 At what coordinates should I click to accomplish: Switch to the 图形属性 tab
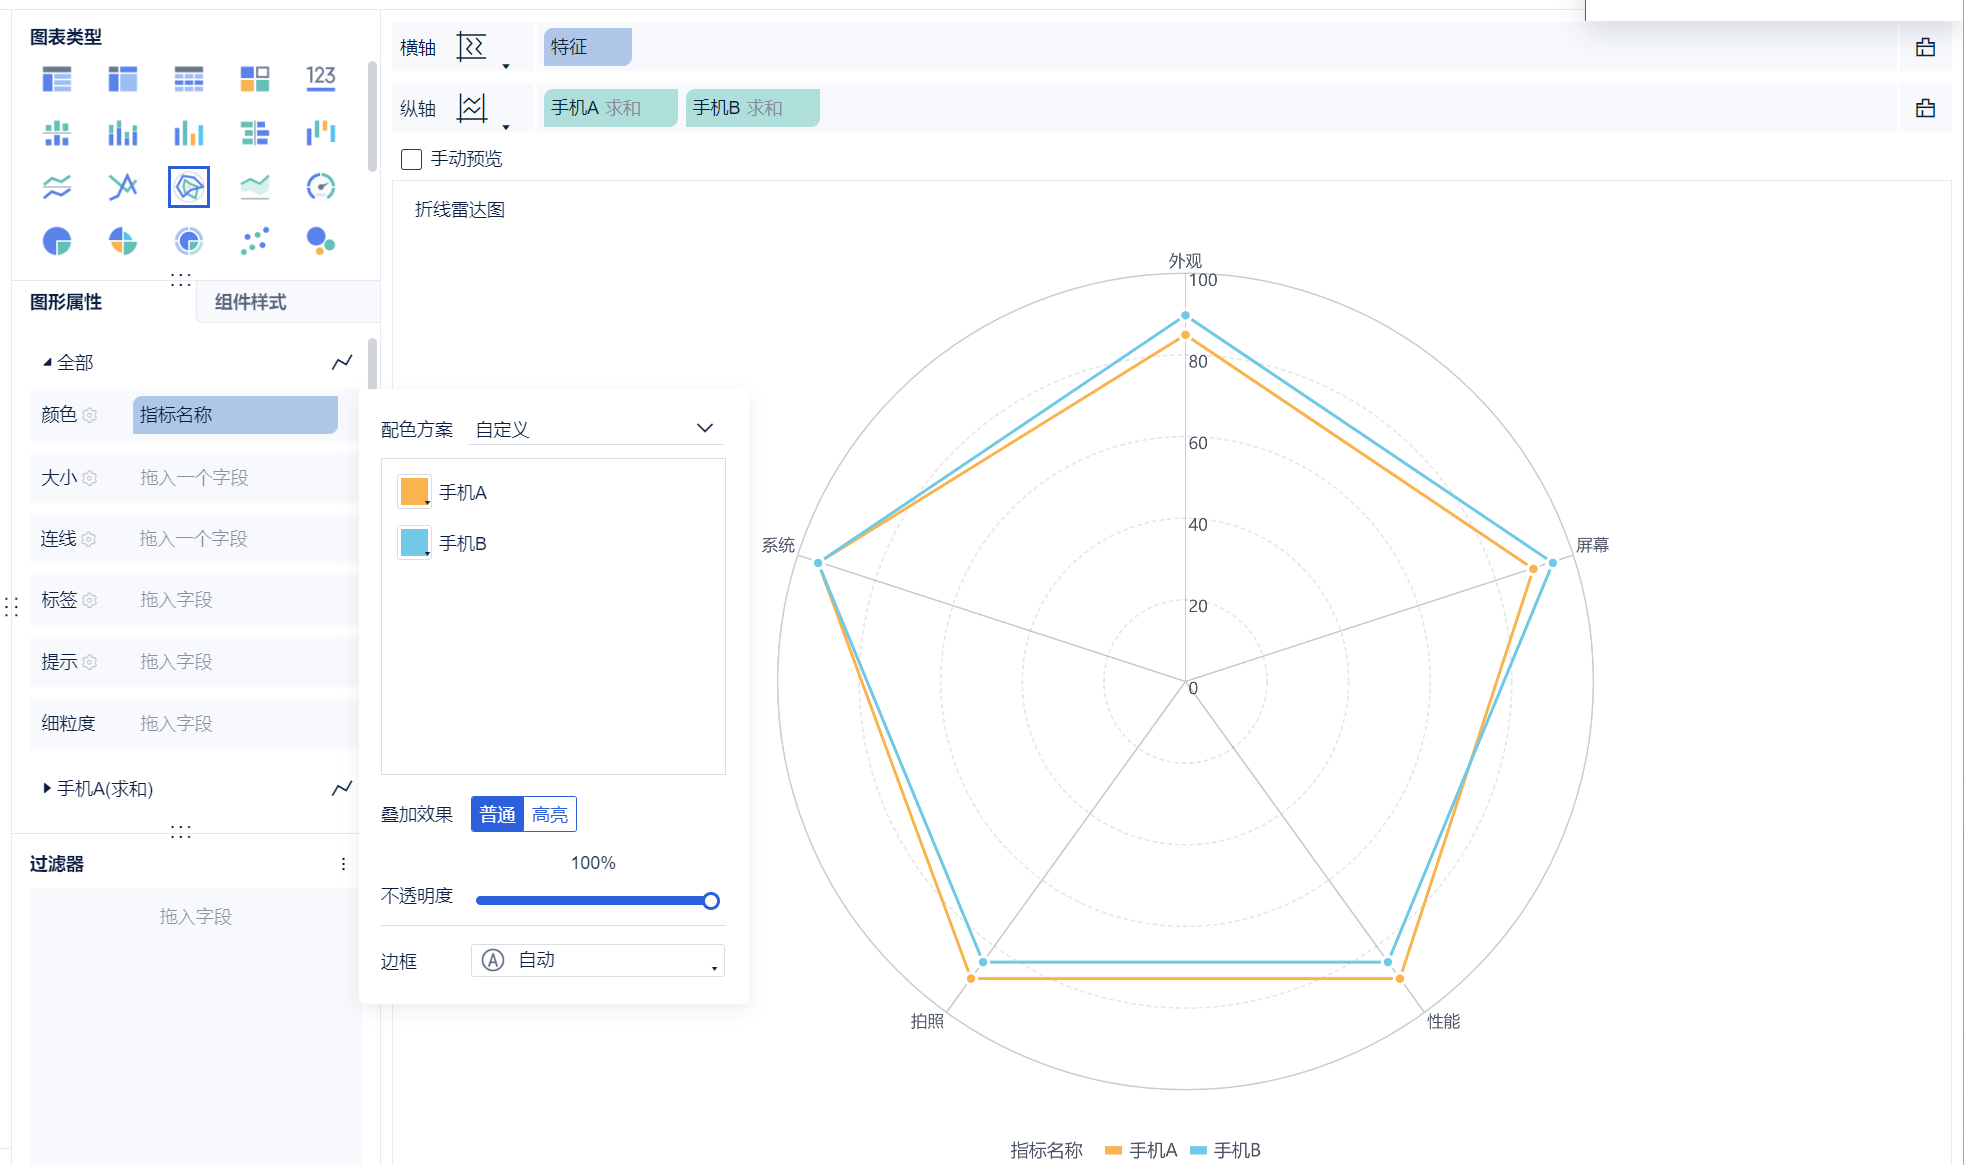point(66,302)
